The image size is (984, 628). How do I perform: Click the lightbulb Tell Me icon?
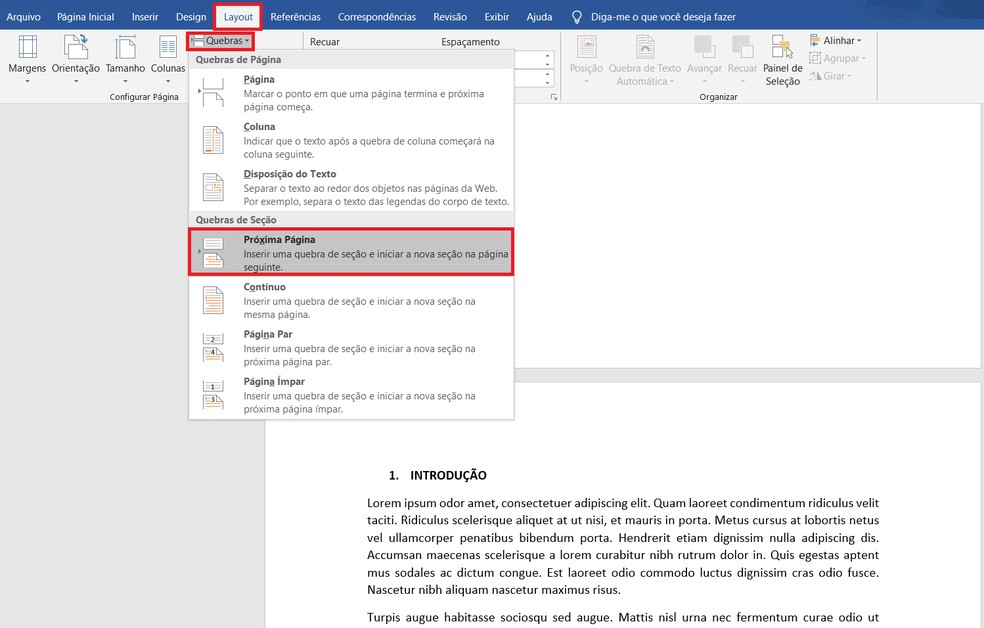(x=577, y=17)
